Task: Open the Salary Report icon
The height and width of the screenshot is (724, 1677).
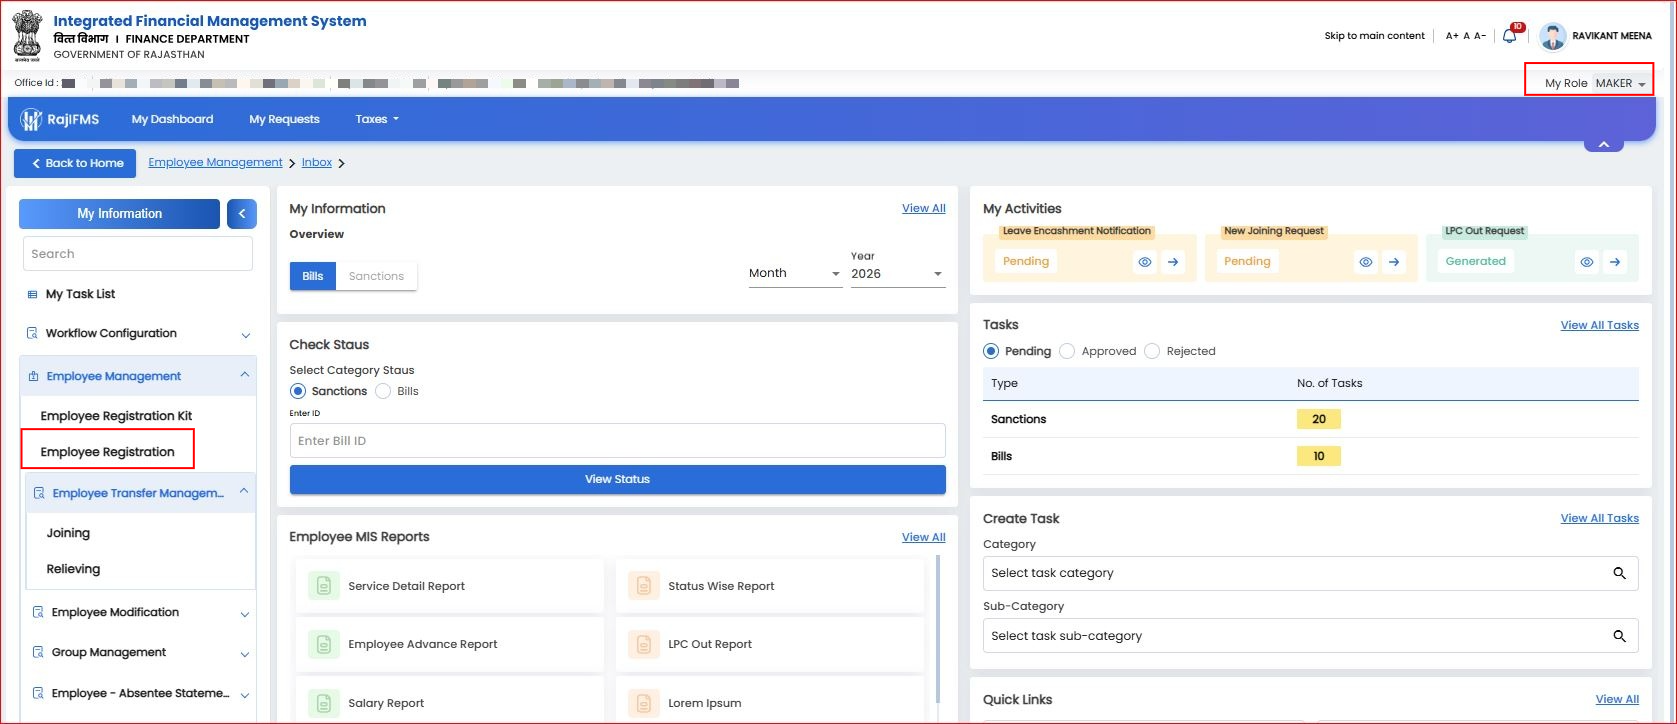Action: (x=323, y=703)
